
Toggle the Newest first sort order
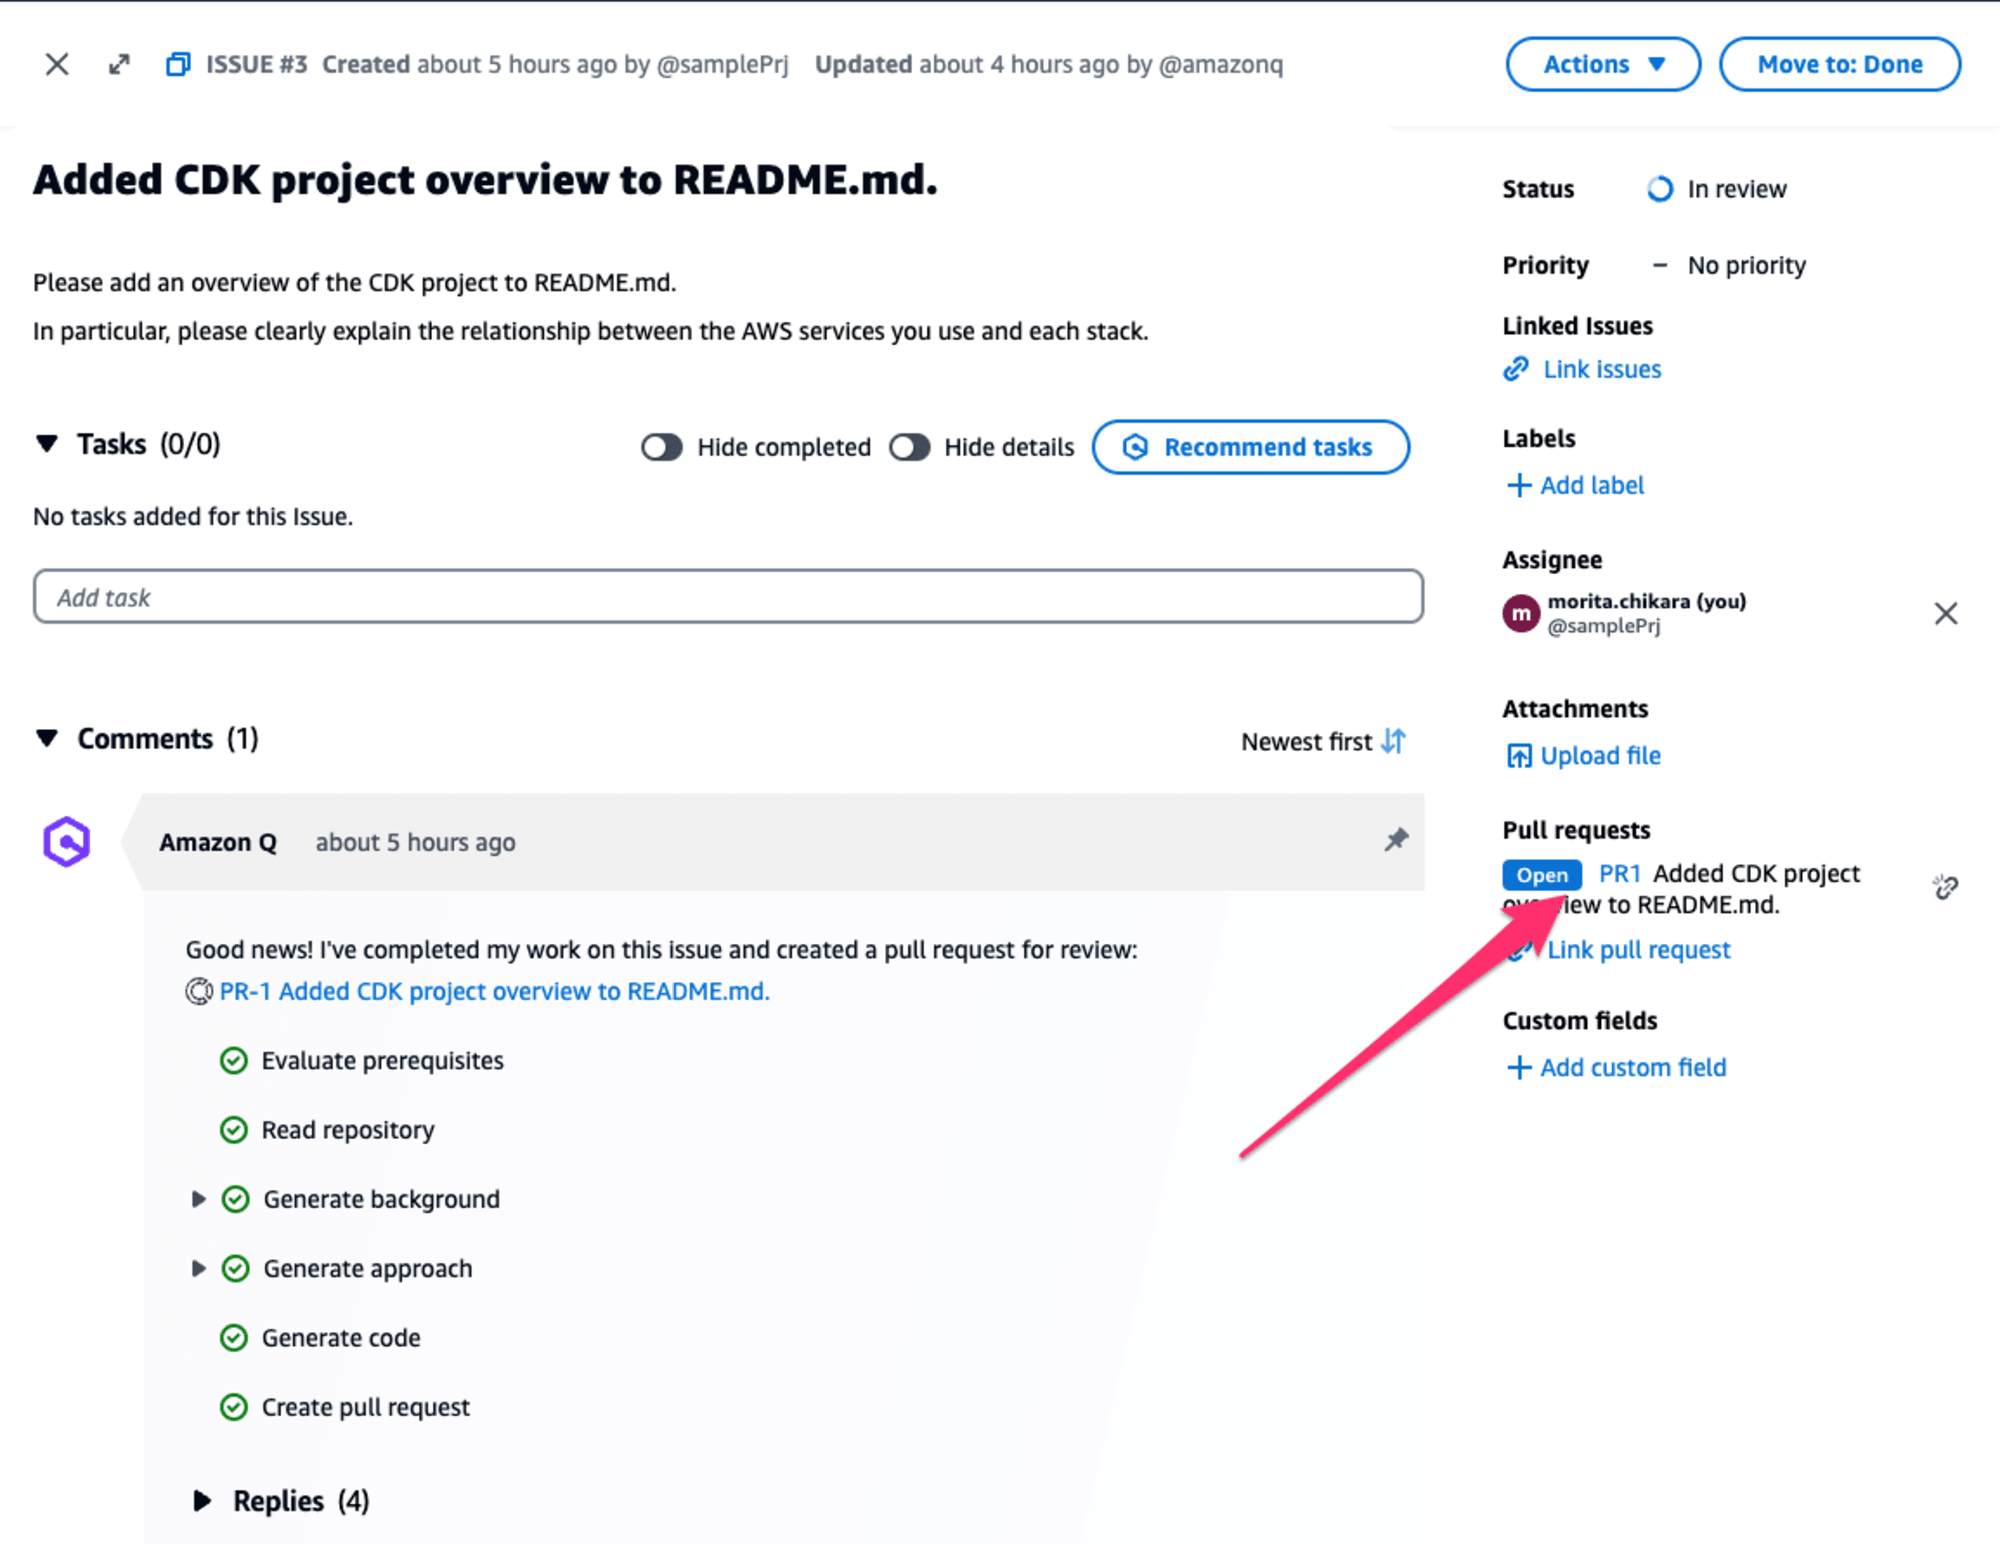pyautogui.click(x=1323, y=741)
